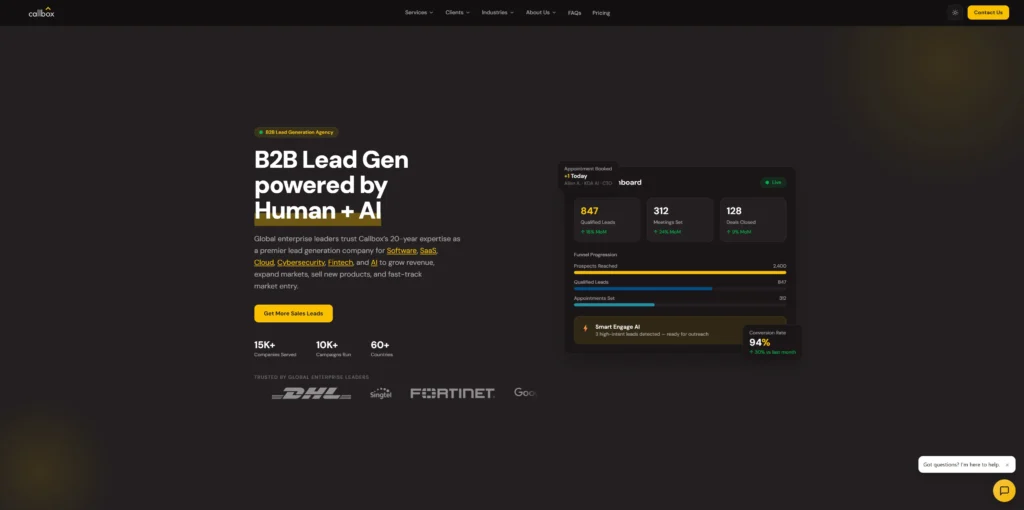The height and width of the screenshot is (510, 1024).
Task: Follow the Software link
Action: click(402, 251)
